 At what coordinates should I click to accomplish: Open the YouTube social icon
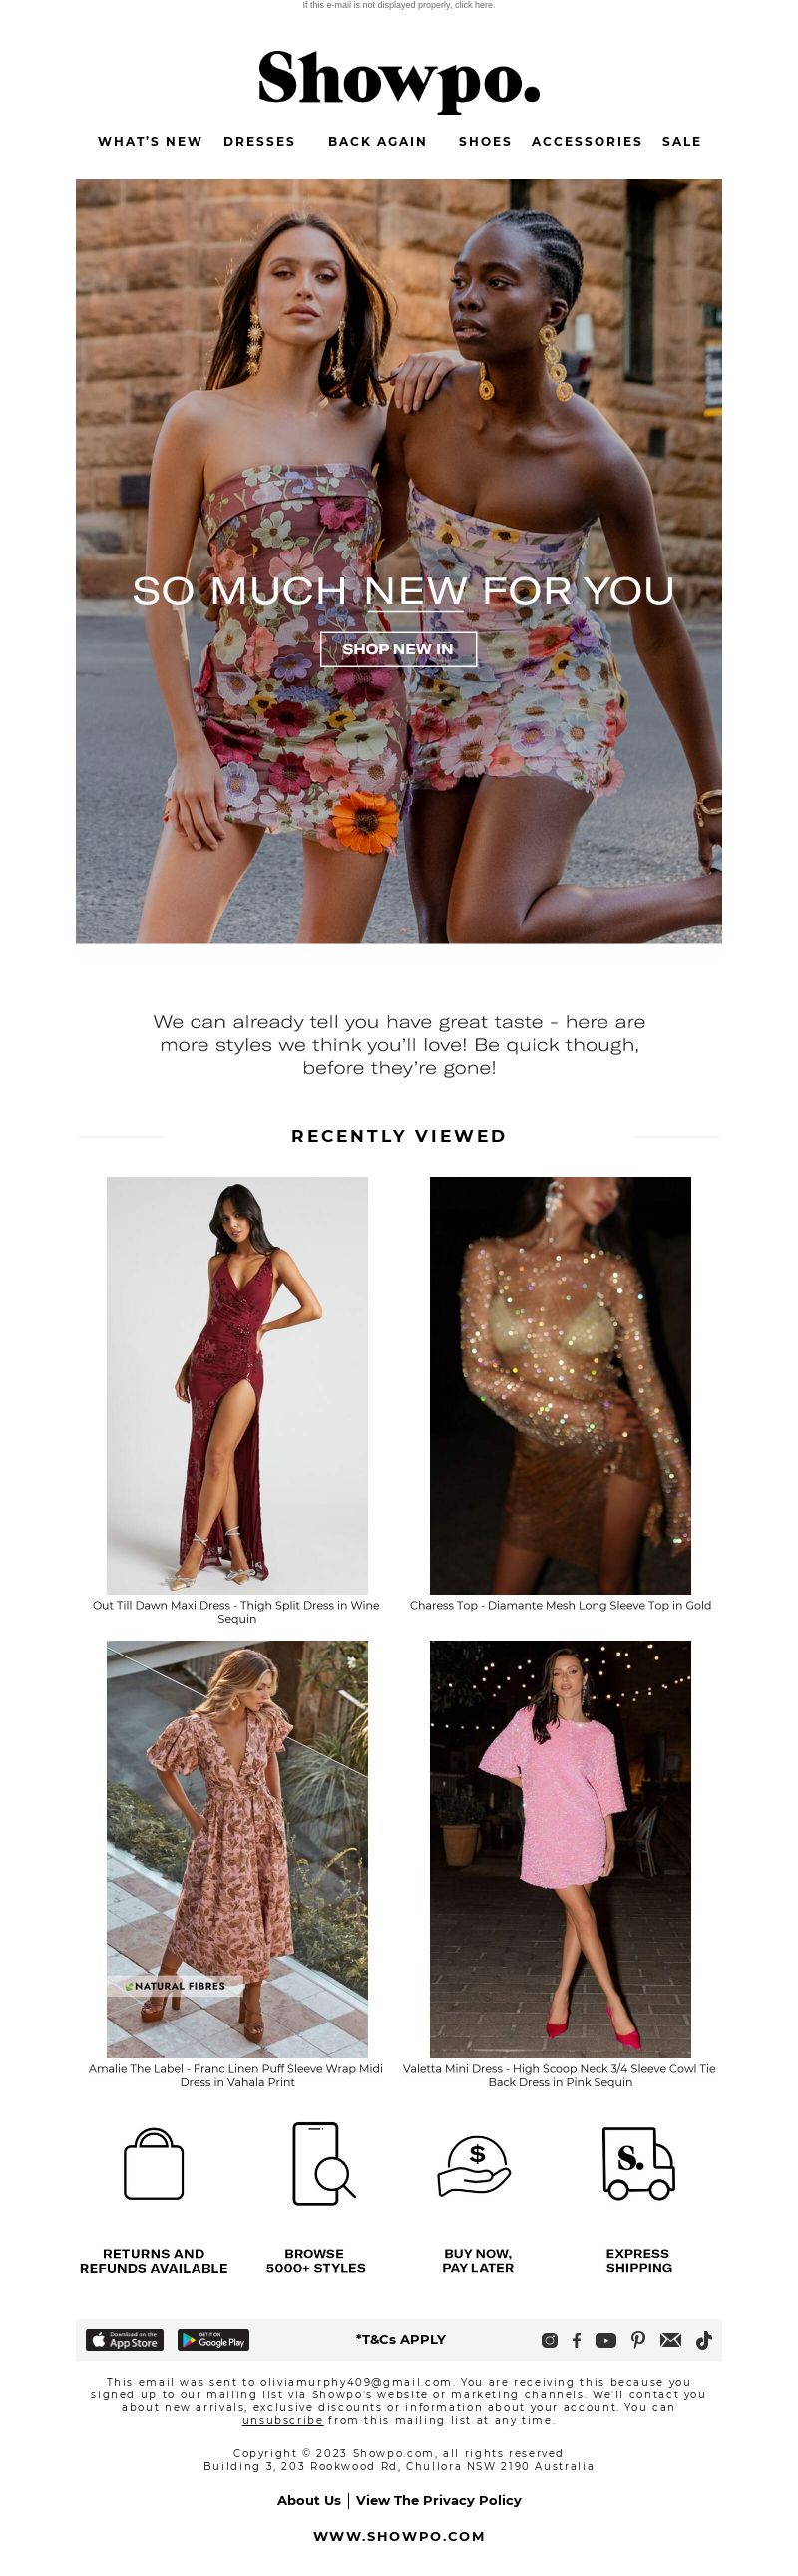[x=606, y=2340]
